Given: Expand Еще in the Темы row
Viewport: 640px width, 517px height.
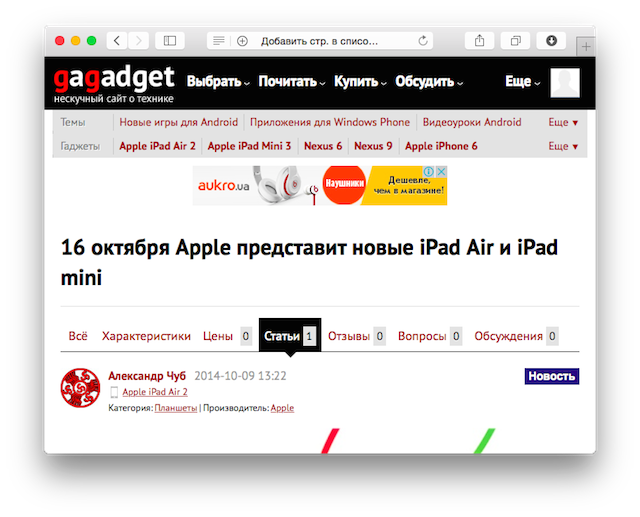Looking at the screenshot, I should coord(563,122).
